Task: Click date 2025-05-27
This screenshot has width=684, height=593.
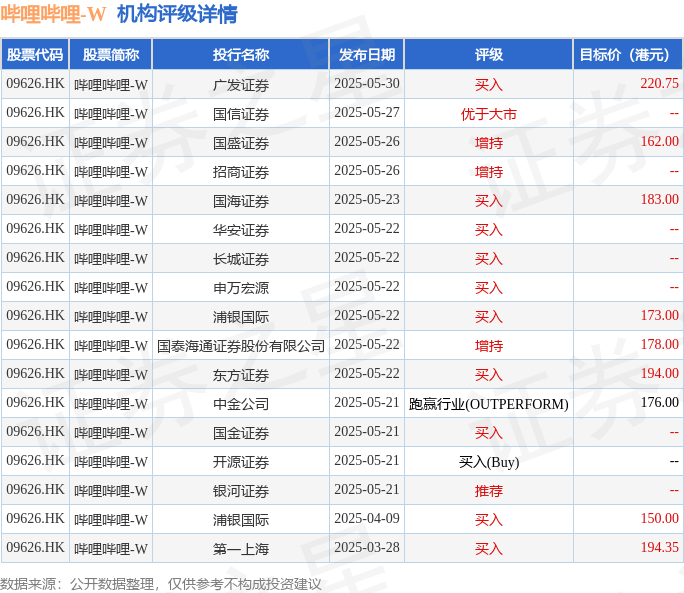Action: tap(367, 113)
